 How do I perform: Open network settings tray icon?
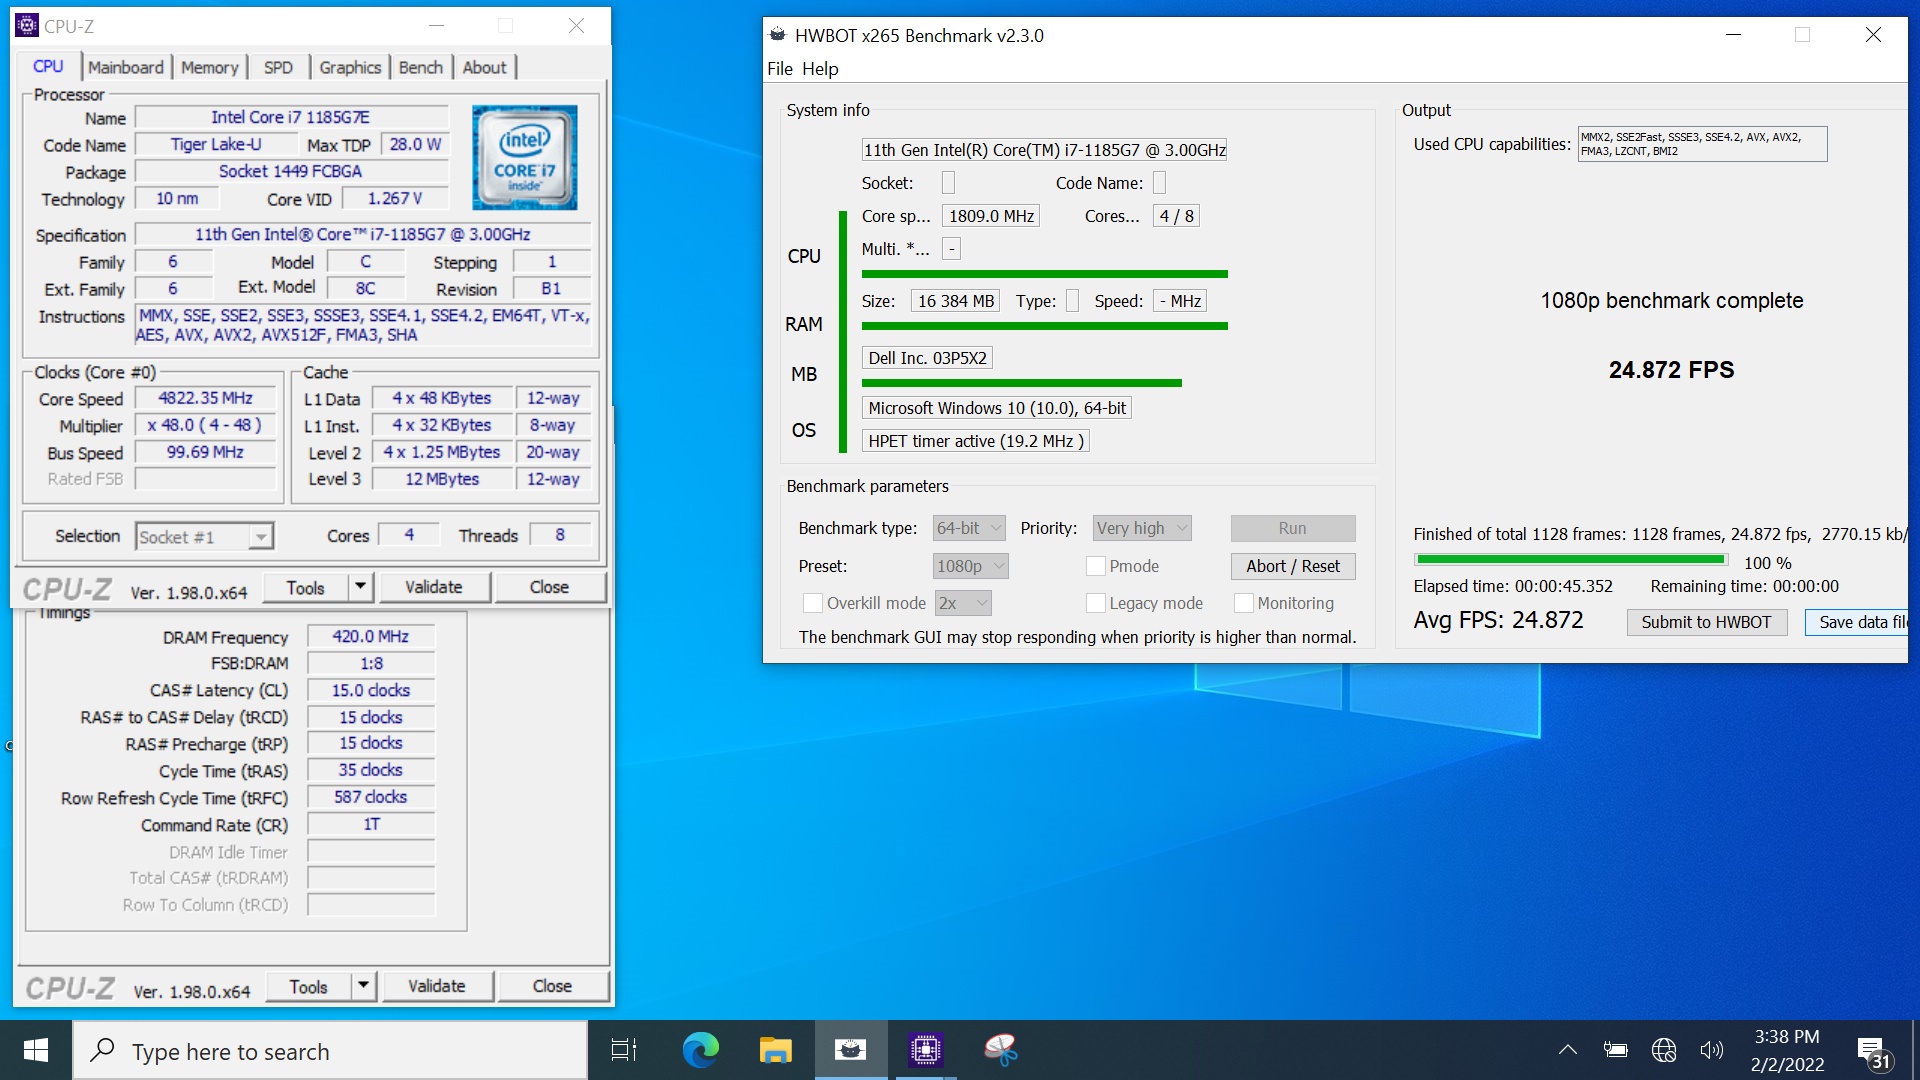tap(1664, 1050)
